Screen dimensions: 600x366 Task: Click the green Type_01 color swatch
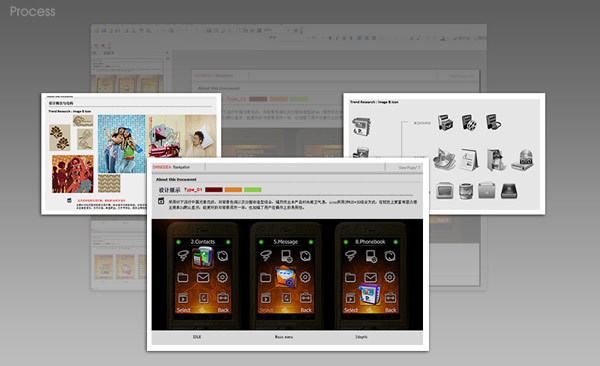(x=253, y=190)
